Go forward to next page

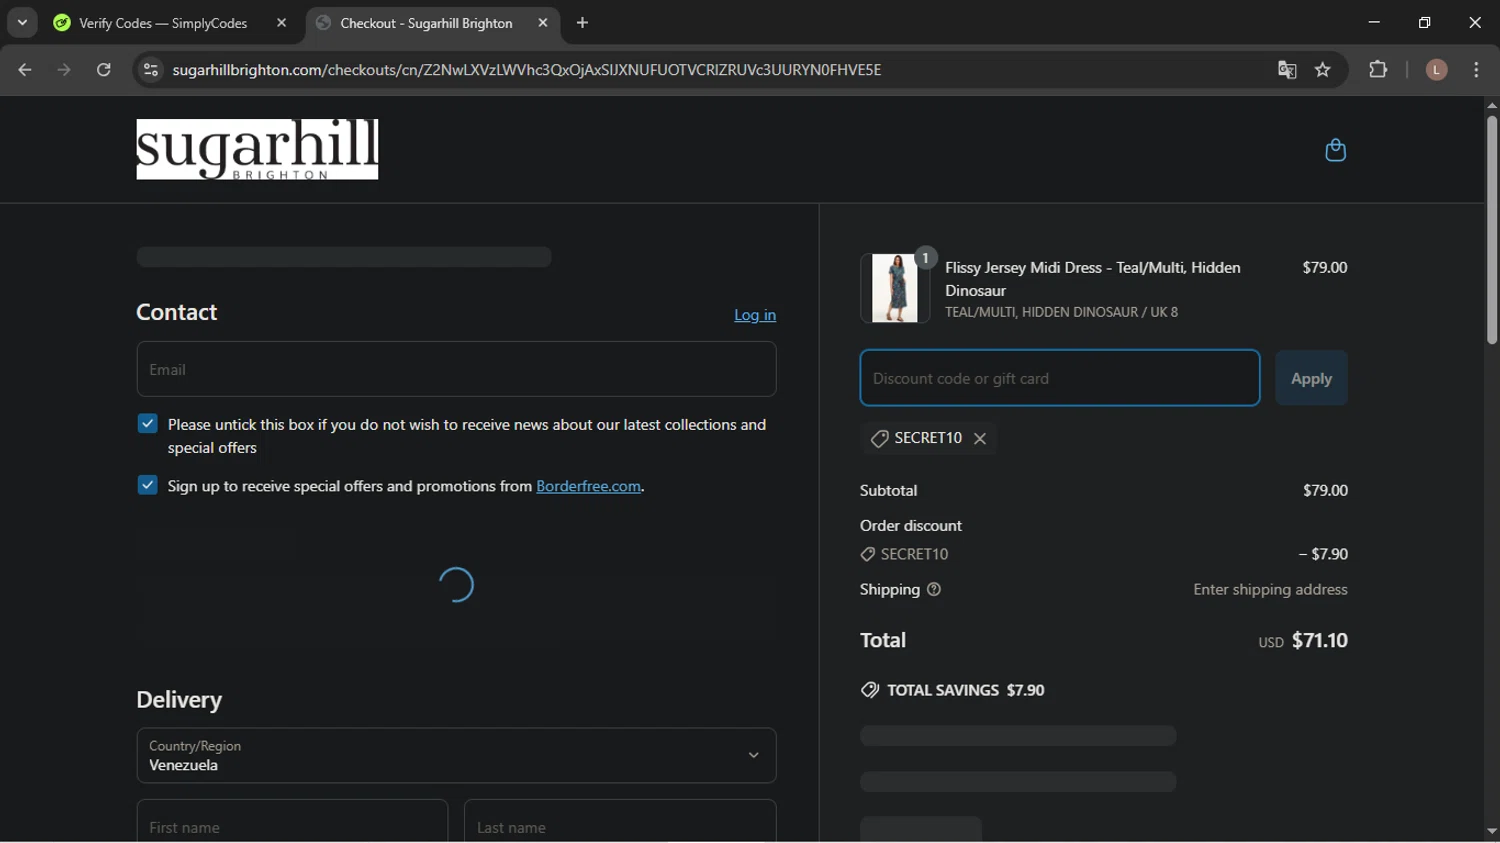(x=64, y=70)
